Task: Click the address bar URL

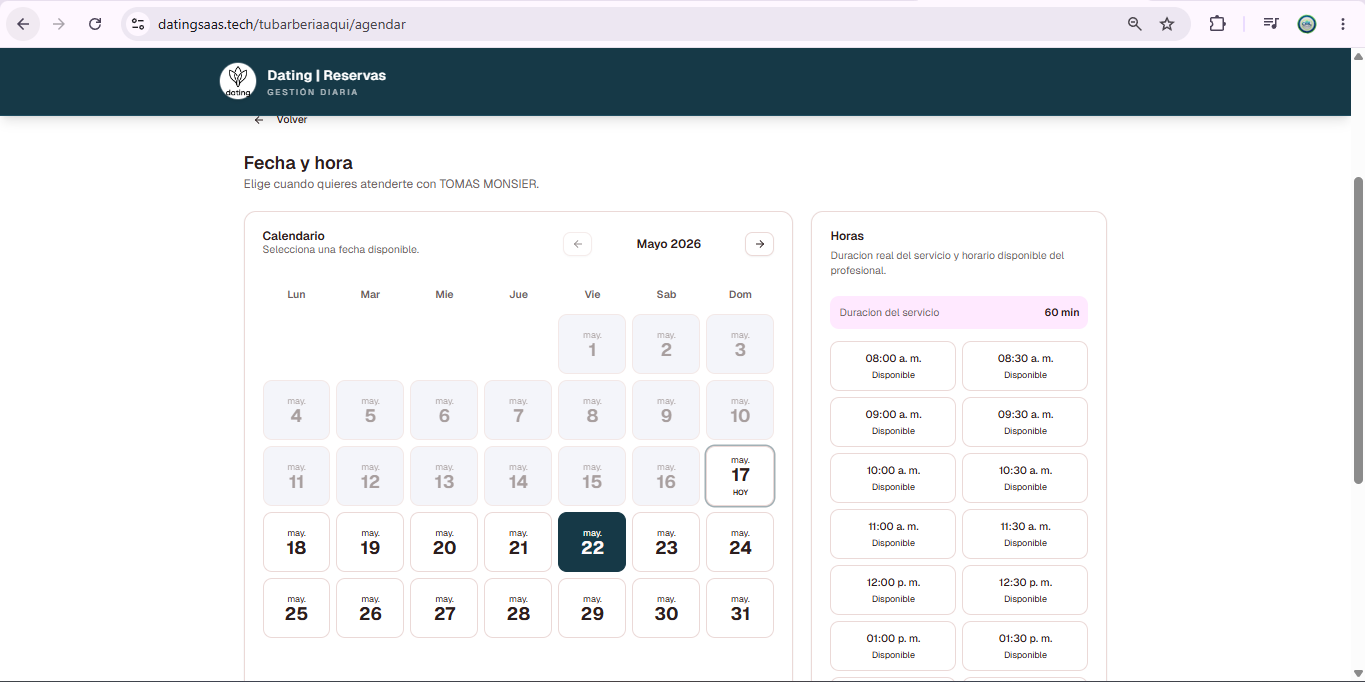Action: pyautogui.click(x=282, y=24)
